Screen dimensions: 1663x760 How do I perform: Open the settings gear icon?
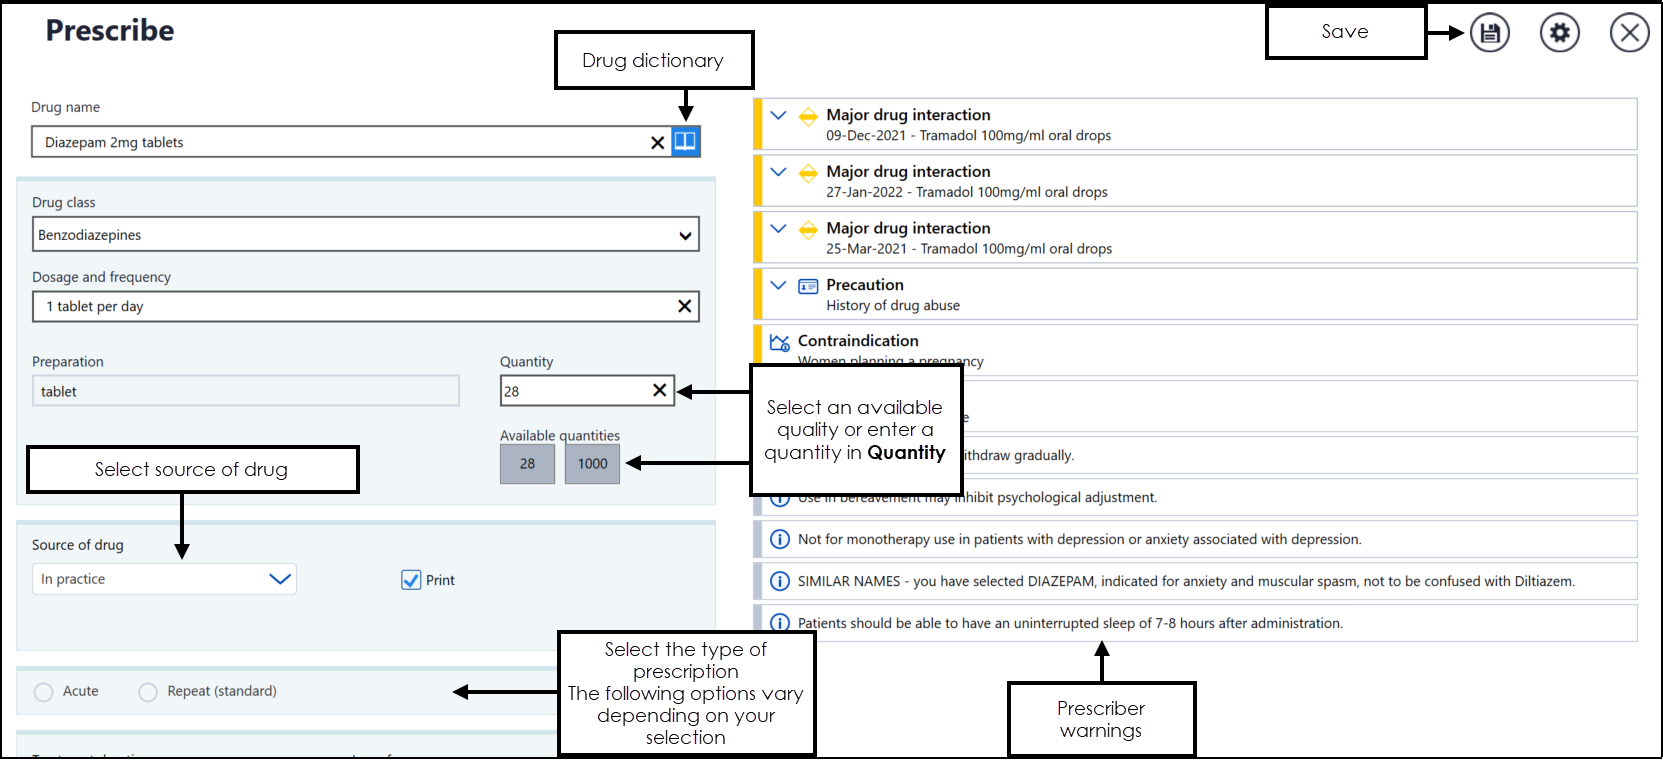(1559, 33)
